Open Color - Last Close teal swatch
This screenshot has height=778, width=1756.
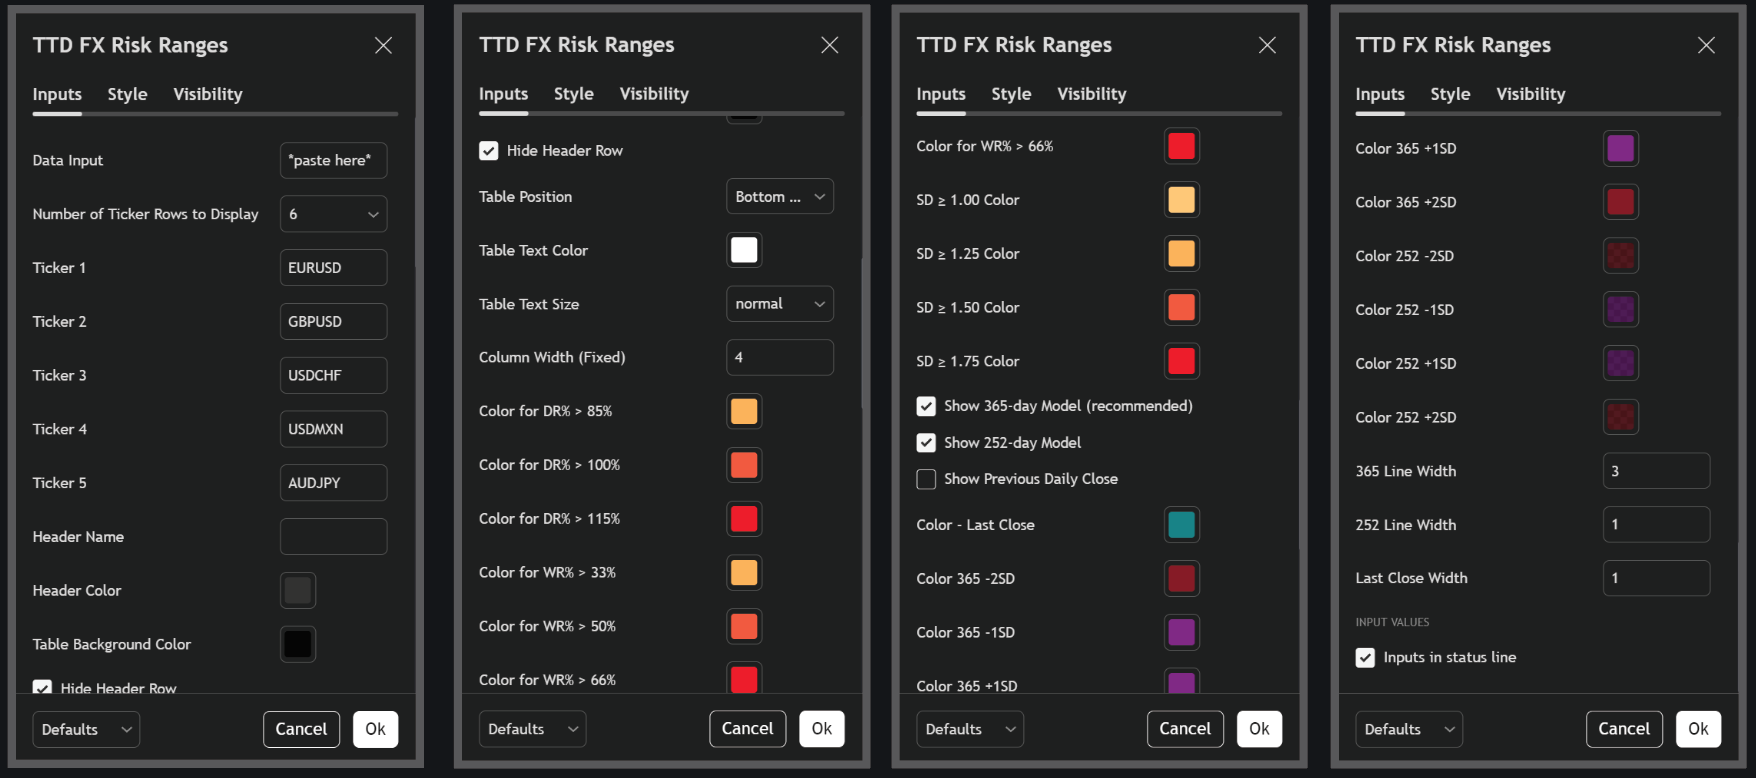point(1182,525)
